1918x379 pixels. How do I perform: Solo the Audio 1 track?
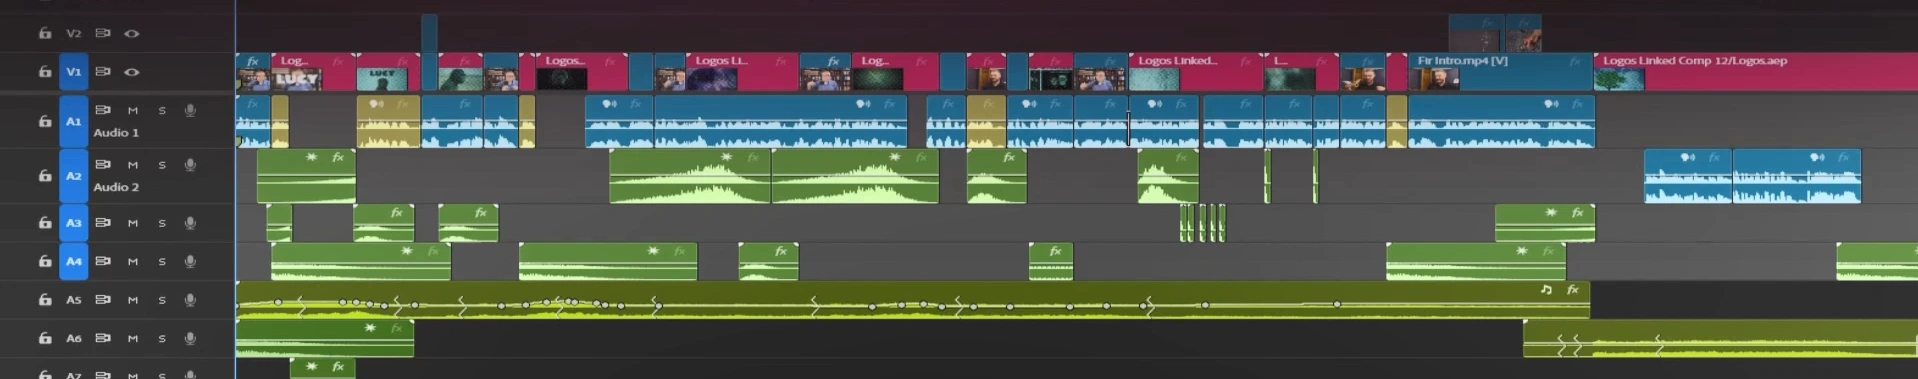pos(161,110)
